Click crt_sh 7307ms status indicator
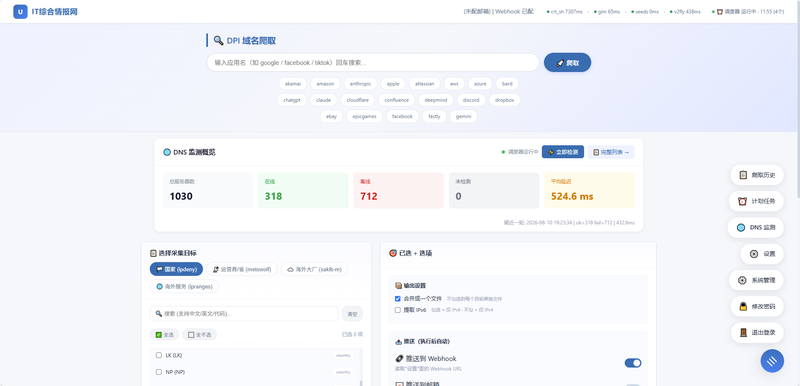This screenshot has height=386, width=800. coord(564,12)
